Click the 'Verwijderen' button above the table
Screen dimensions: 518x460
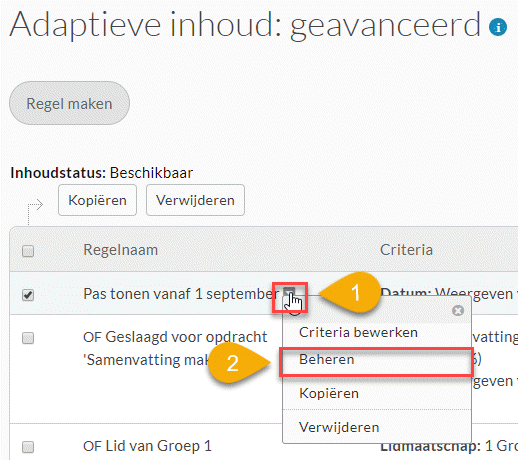pos(195,200)
